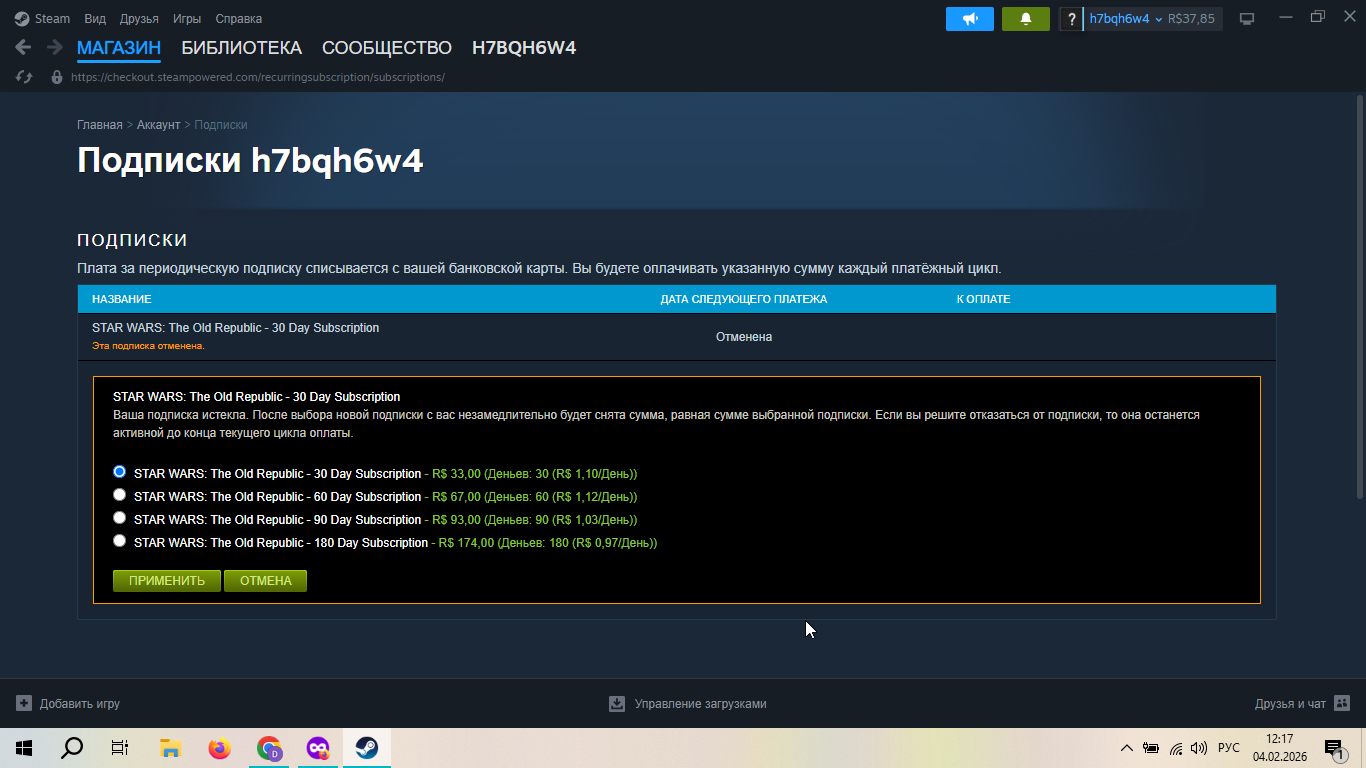Viewport: 1366px width, 768px height.
Task: Click the Отменена status cell
Action: (744, 337)
